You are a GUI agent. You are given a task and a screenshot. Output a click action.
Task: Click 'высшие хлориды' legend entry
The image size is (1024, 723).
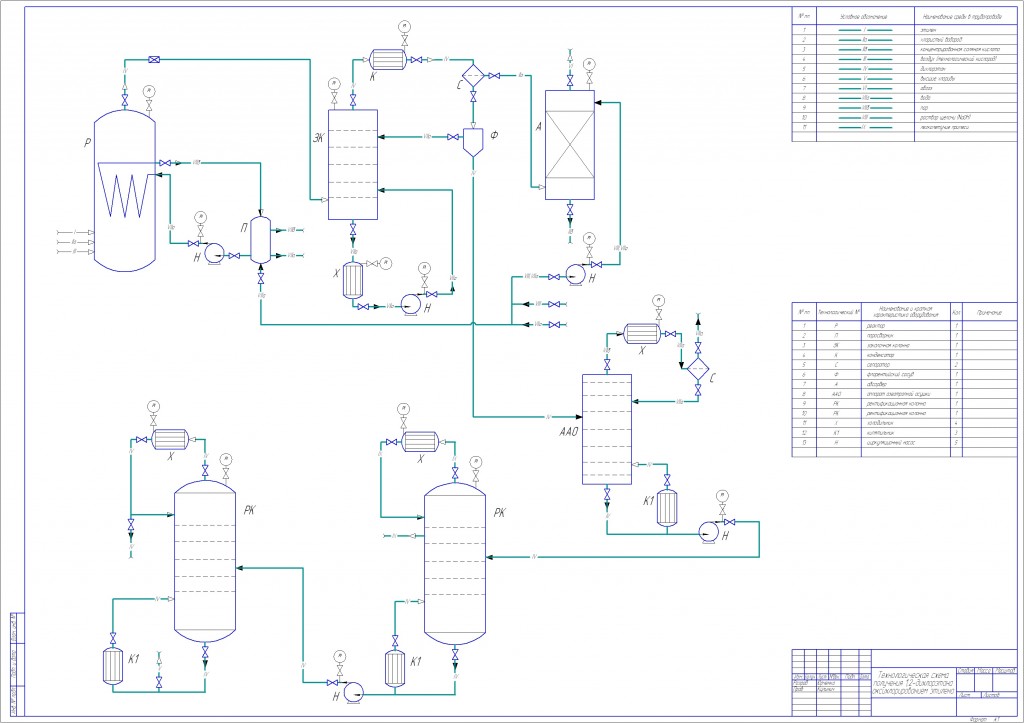point(937,78)
